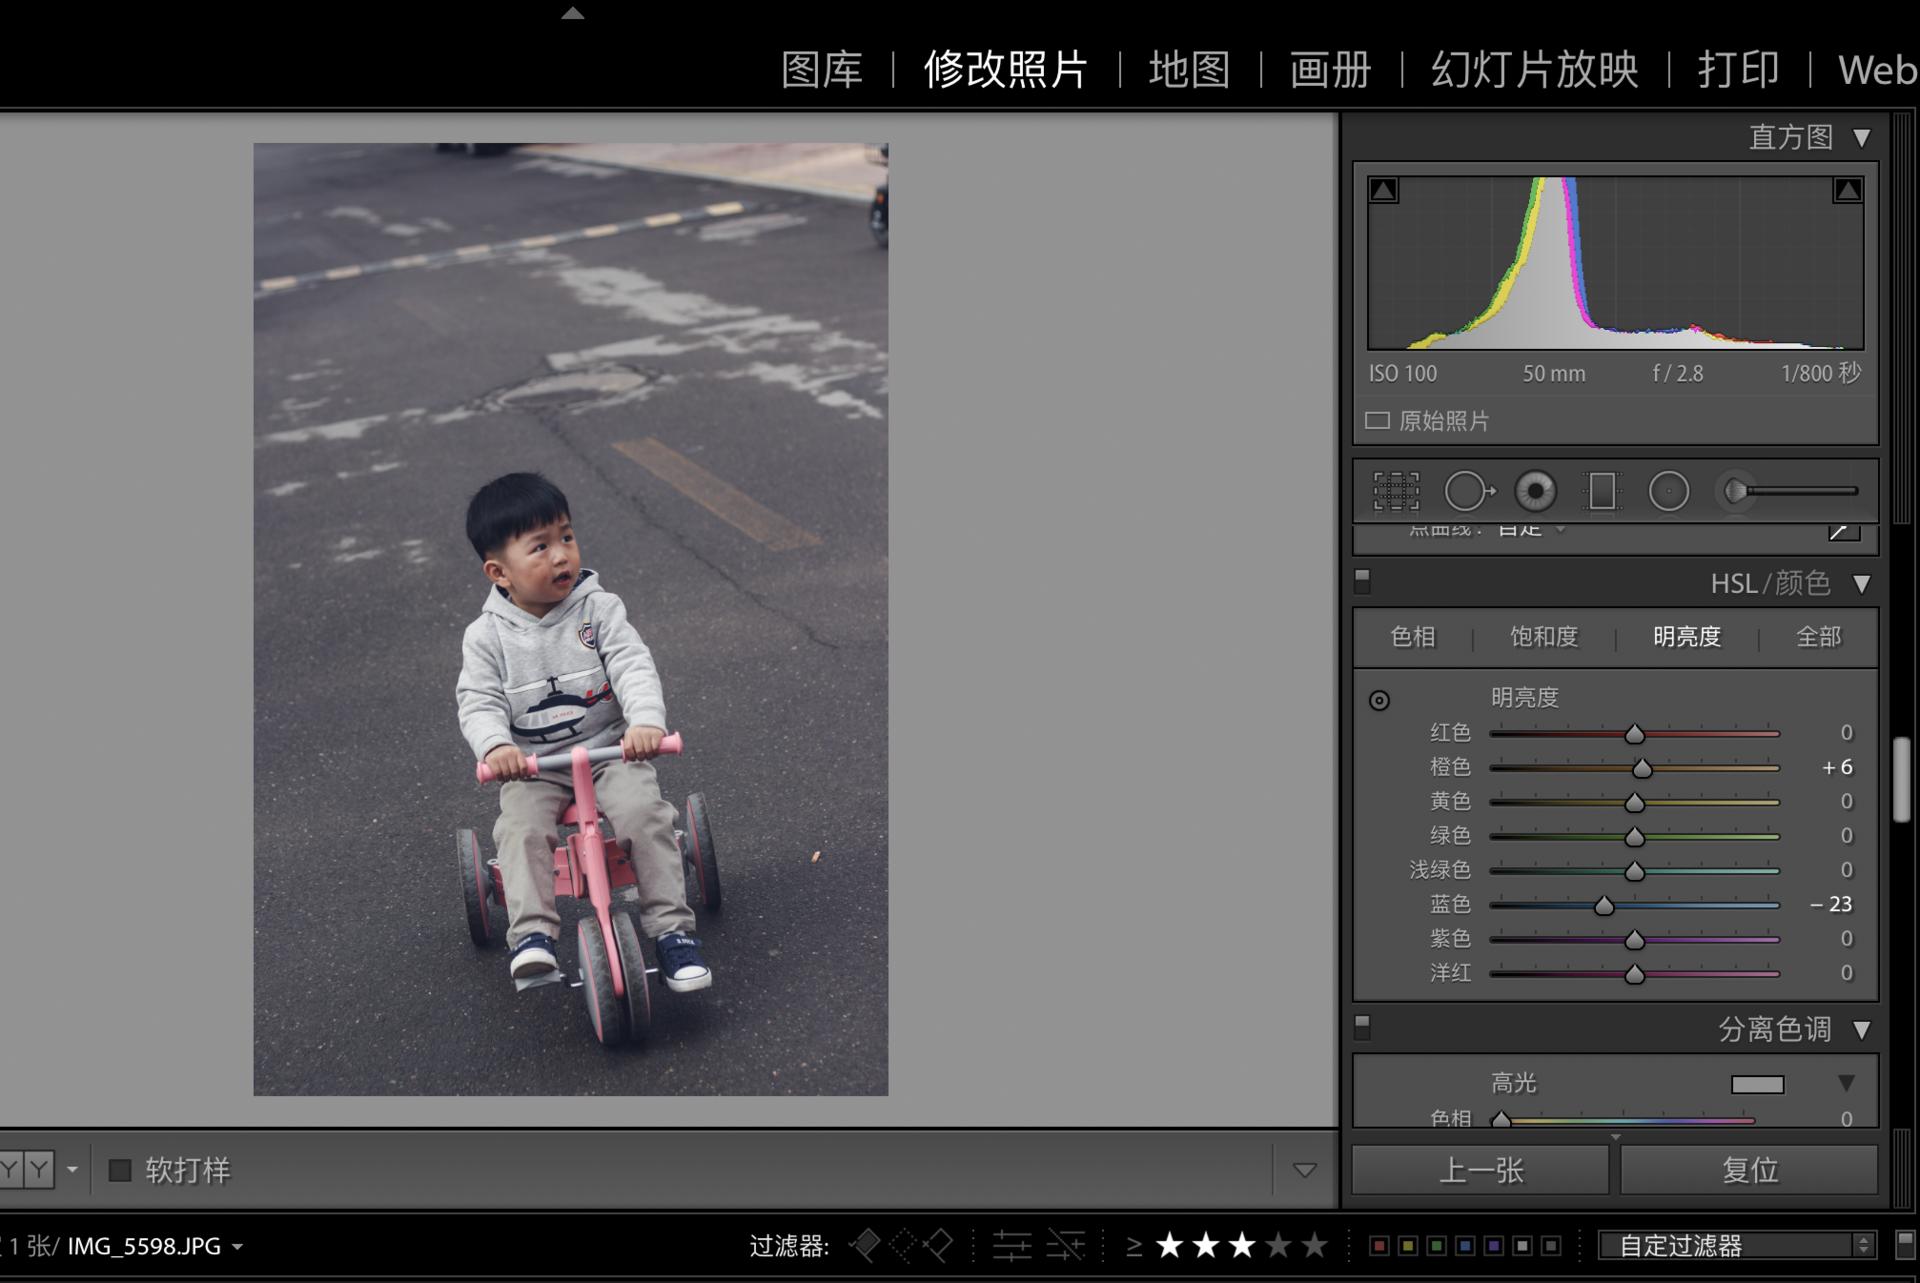Click the 复位 reset button

click(x=1749, y=1170)
